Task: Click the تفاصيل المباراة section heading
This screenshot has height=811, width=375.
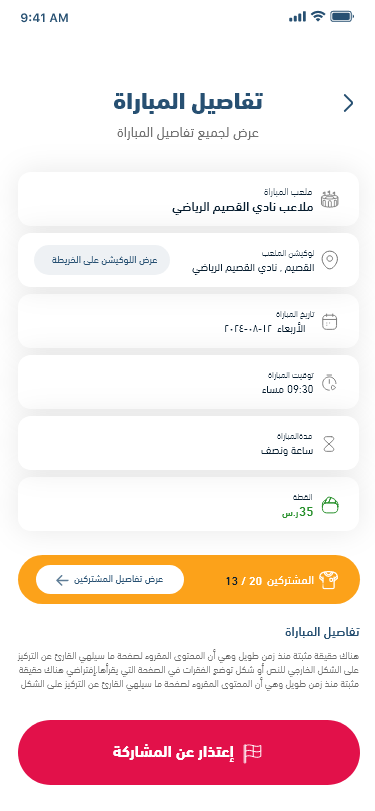Action: click(322, 632)
